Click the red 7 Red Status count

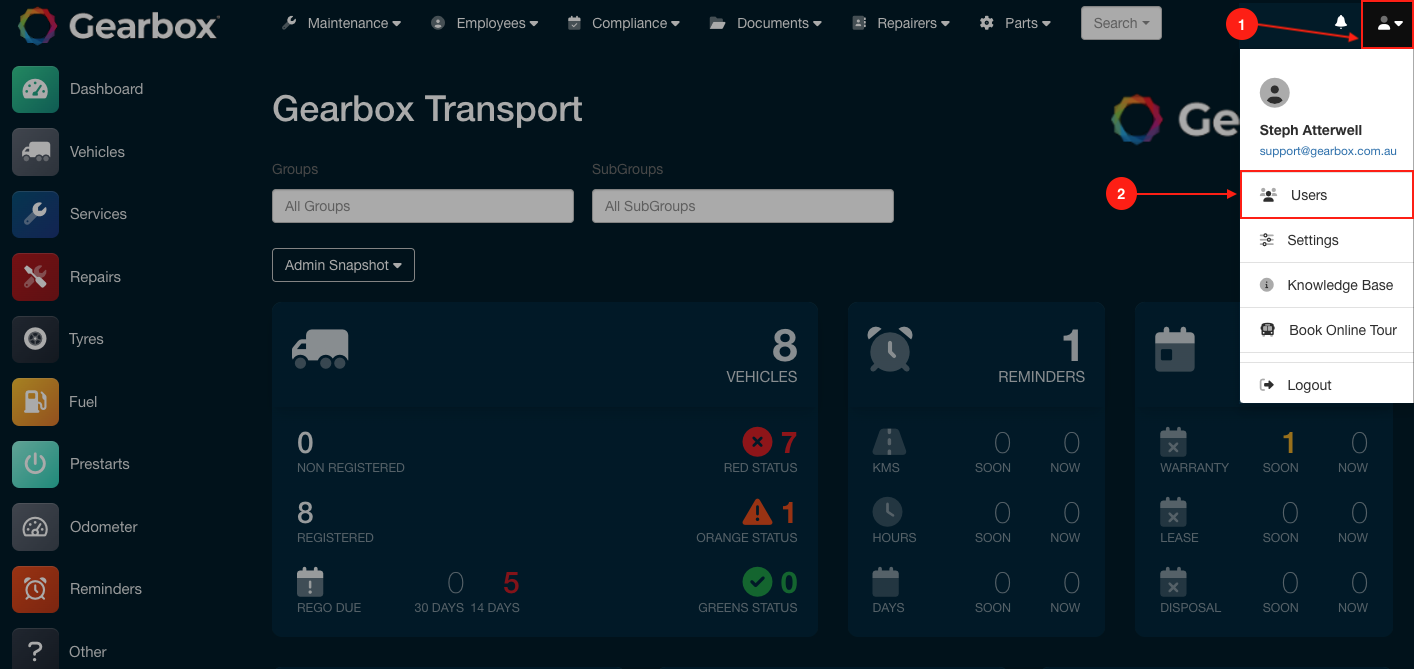click(x=788, y=442)
